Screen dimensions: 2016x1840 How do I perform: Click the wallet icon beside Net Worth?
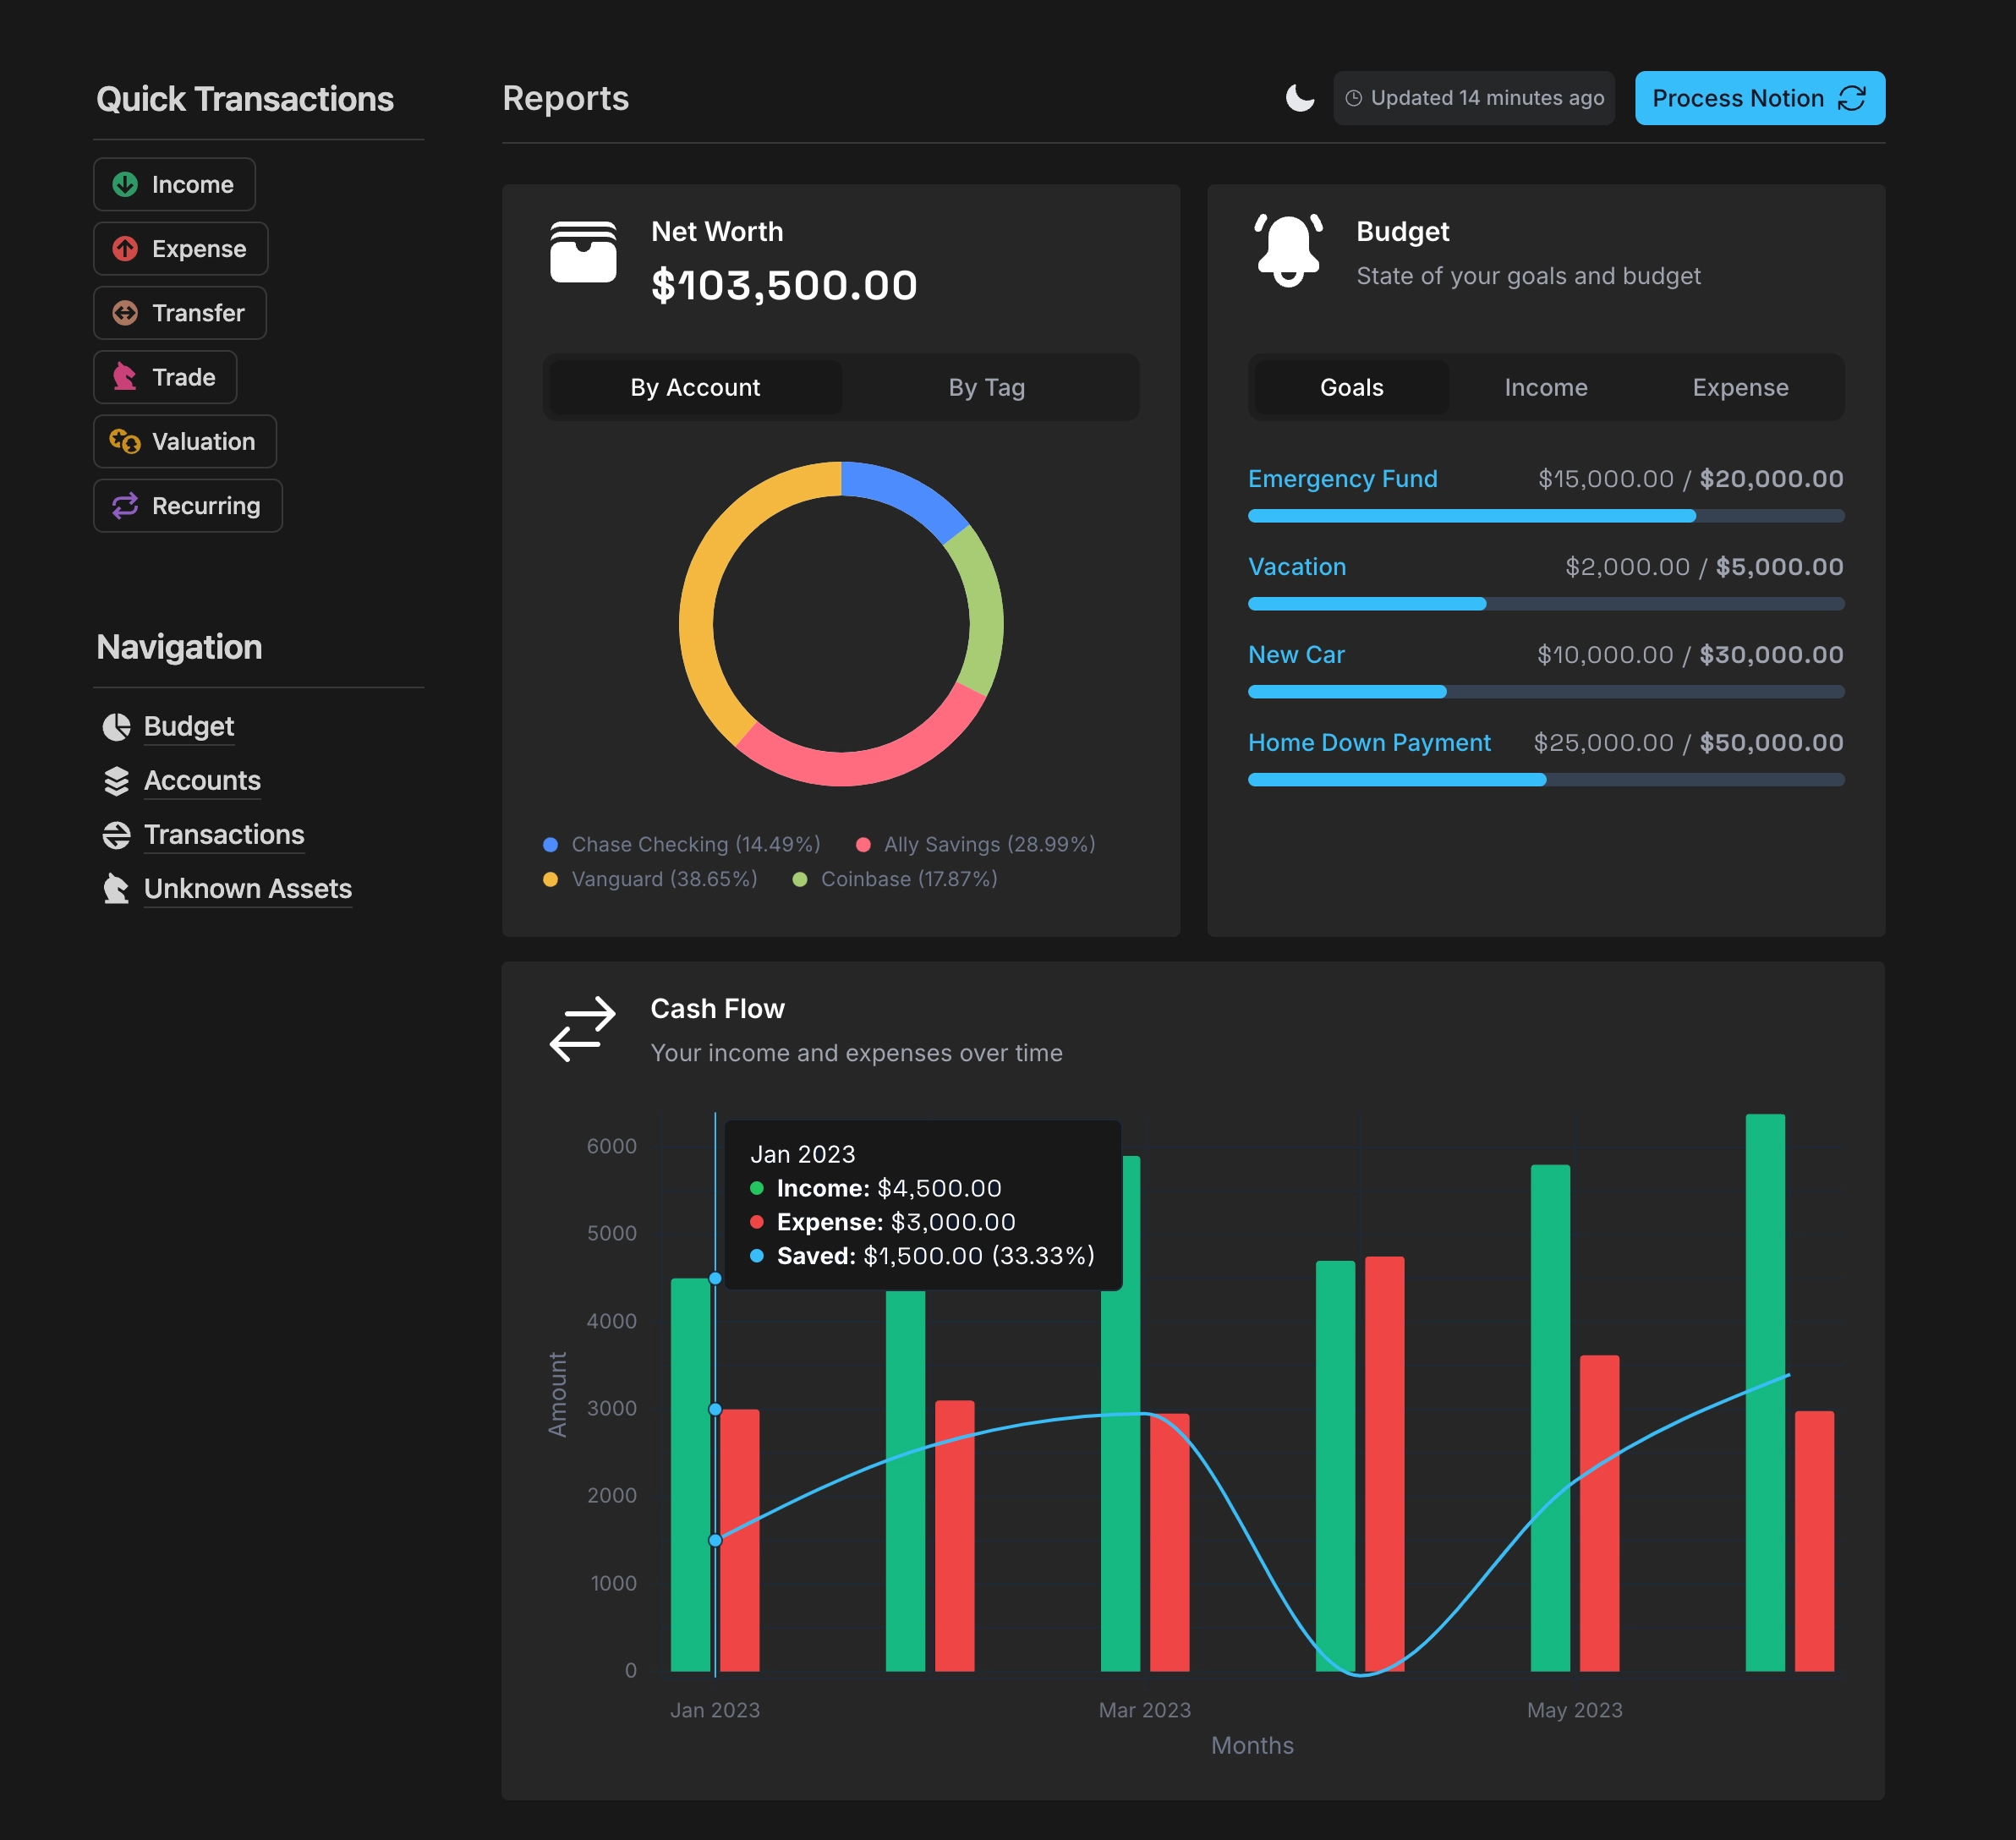point(583,252)
